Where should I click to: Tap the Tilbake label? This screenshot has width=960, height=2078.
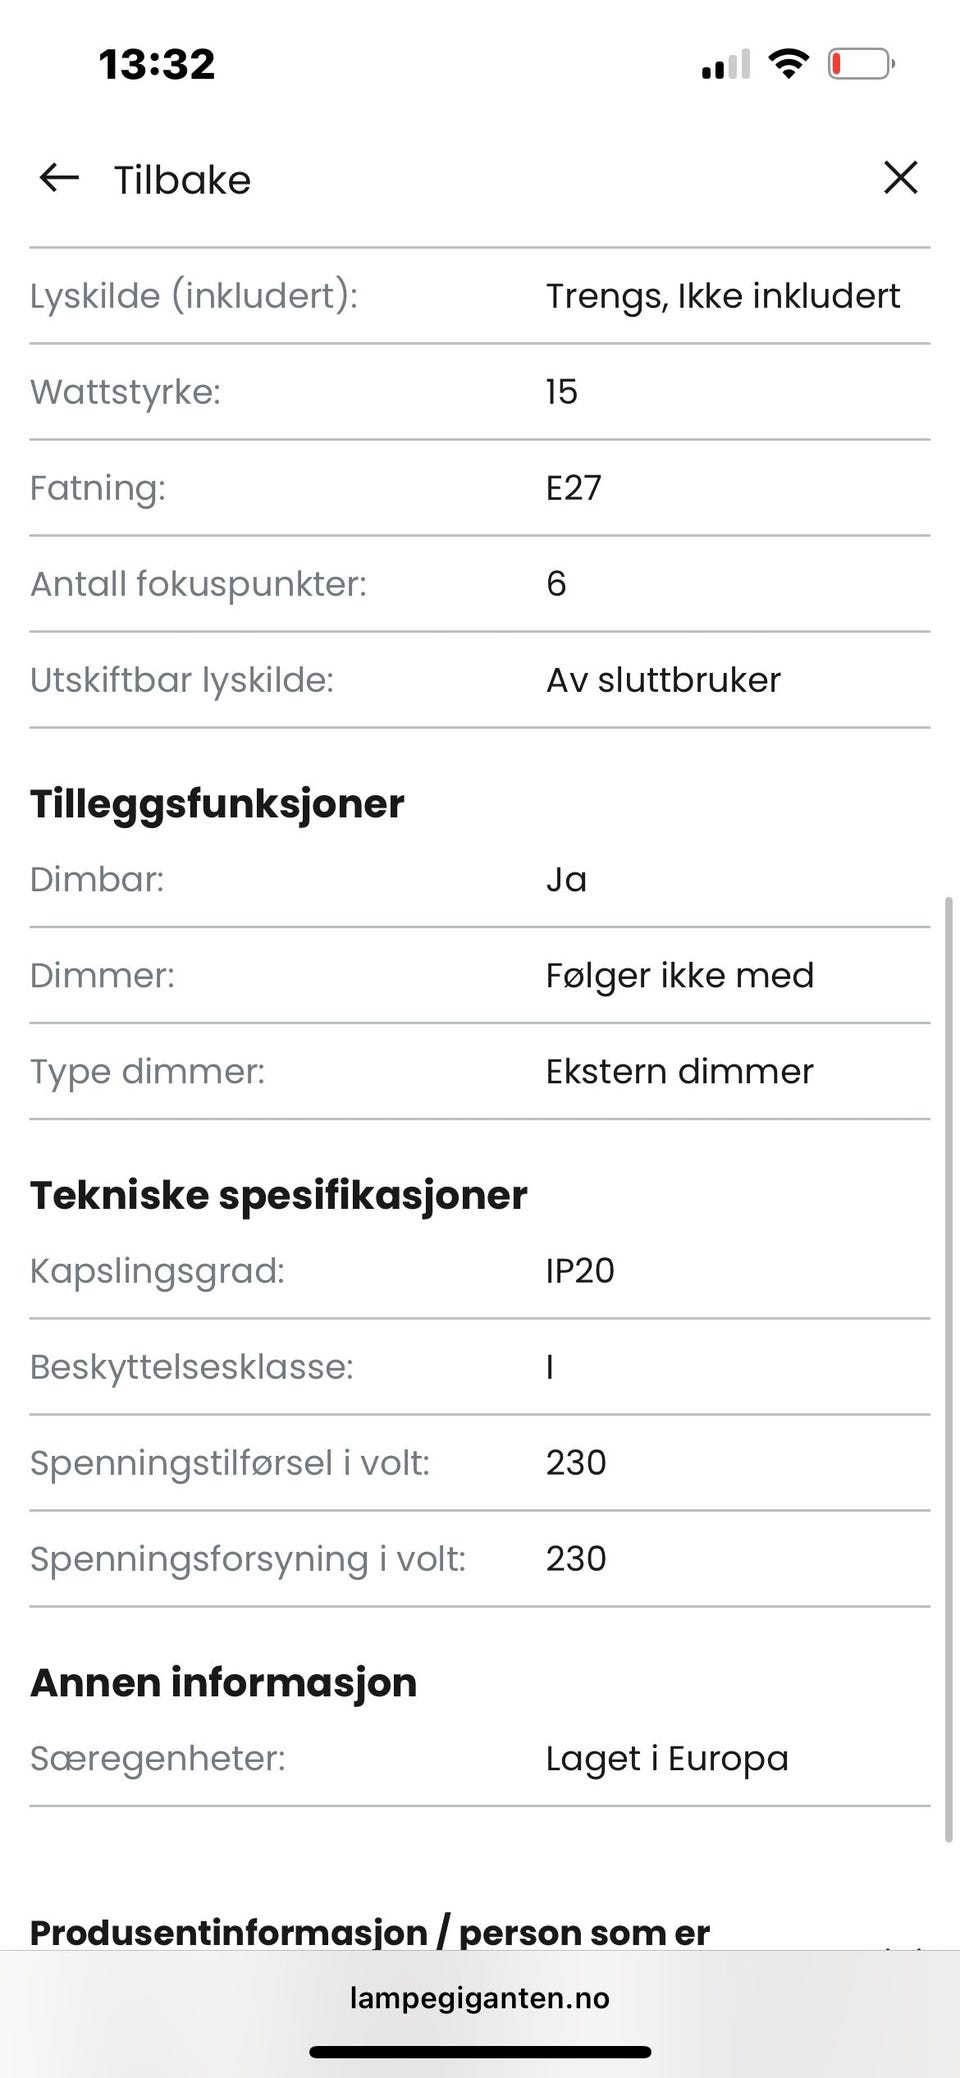(x=182, y=180)
